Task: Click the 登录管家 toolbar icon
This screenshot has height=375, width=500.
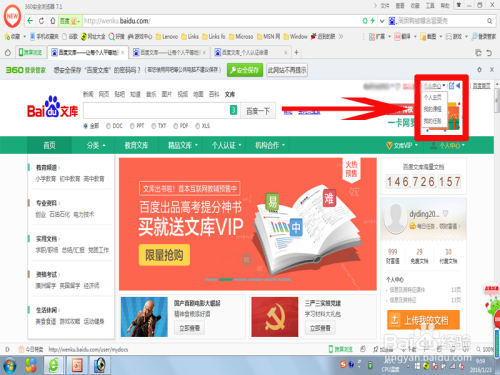Action: (x=484, y=36)
